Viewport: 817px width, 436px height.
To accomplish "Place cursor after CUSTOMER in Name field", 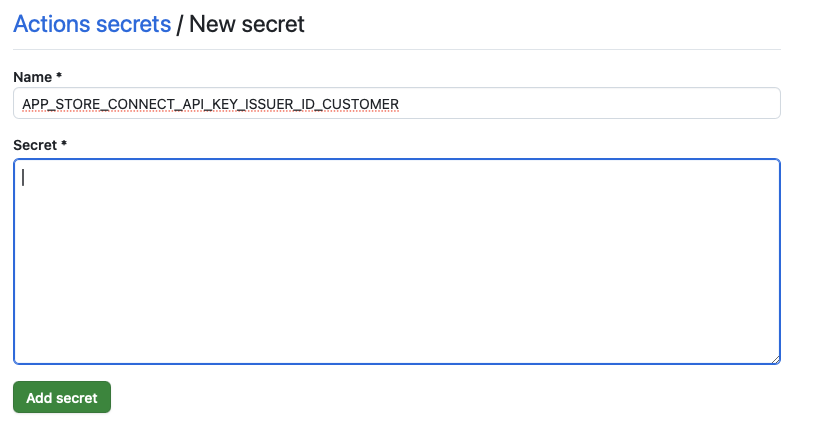I will pyautogui.click(x=400, y=103).
